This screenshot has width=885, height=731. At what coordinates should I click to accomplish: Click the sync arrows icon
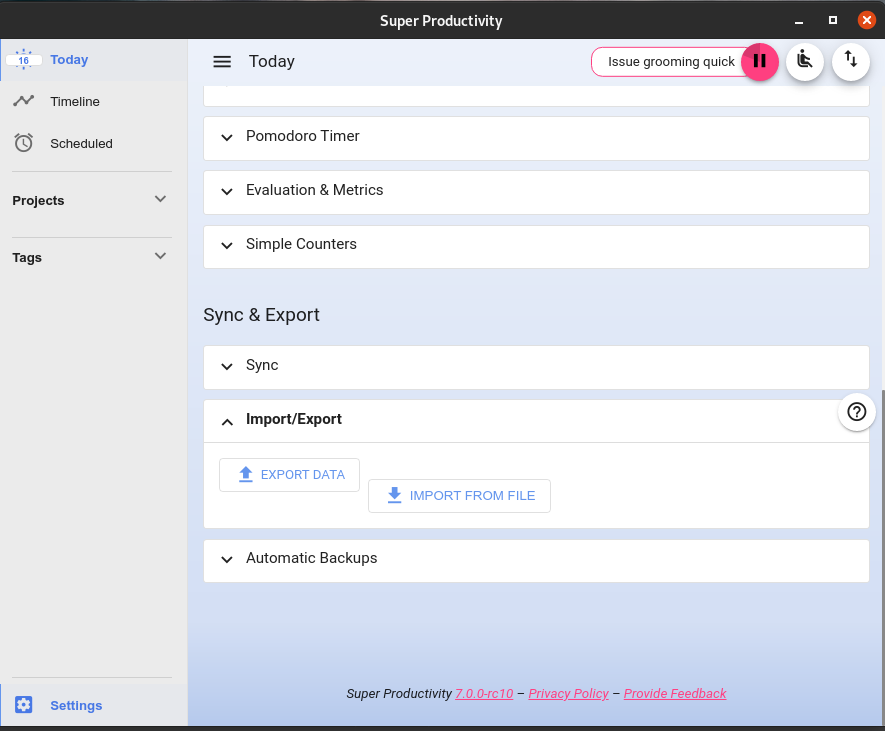pyautogui.click(x=851, y=60)
